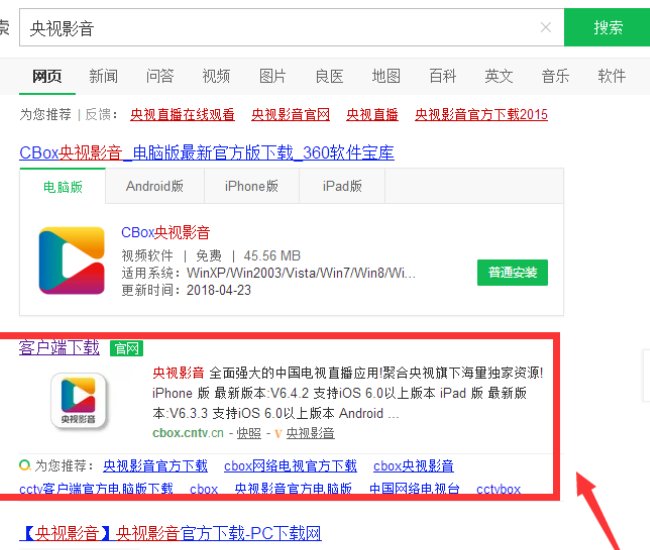Image resolution: width=650 pixels, height=550 pixels.
Task: Click the 45.56 MB file size text
Action: tap(272, 256)
